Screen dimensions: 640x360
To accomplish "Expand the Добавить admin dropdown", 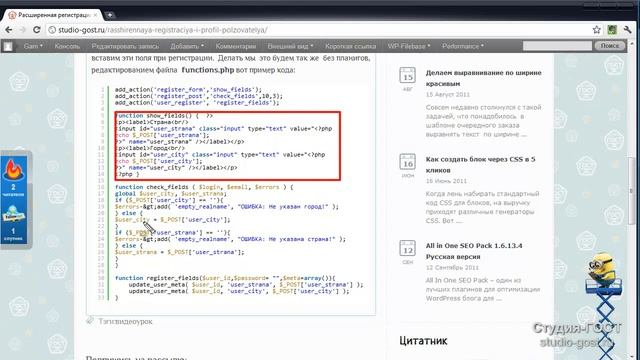I will tap(187, 46).
